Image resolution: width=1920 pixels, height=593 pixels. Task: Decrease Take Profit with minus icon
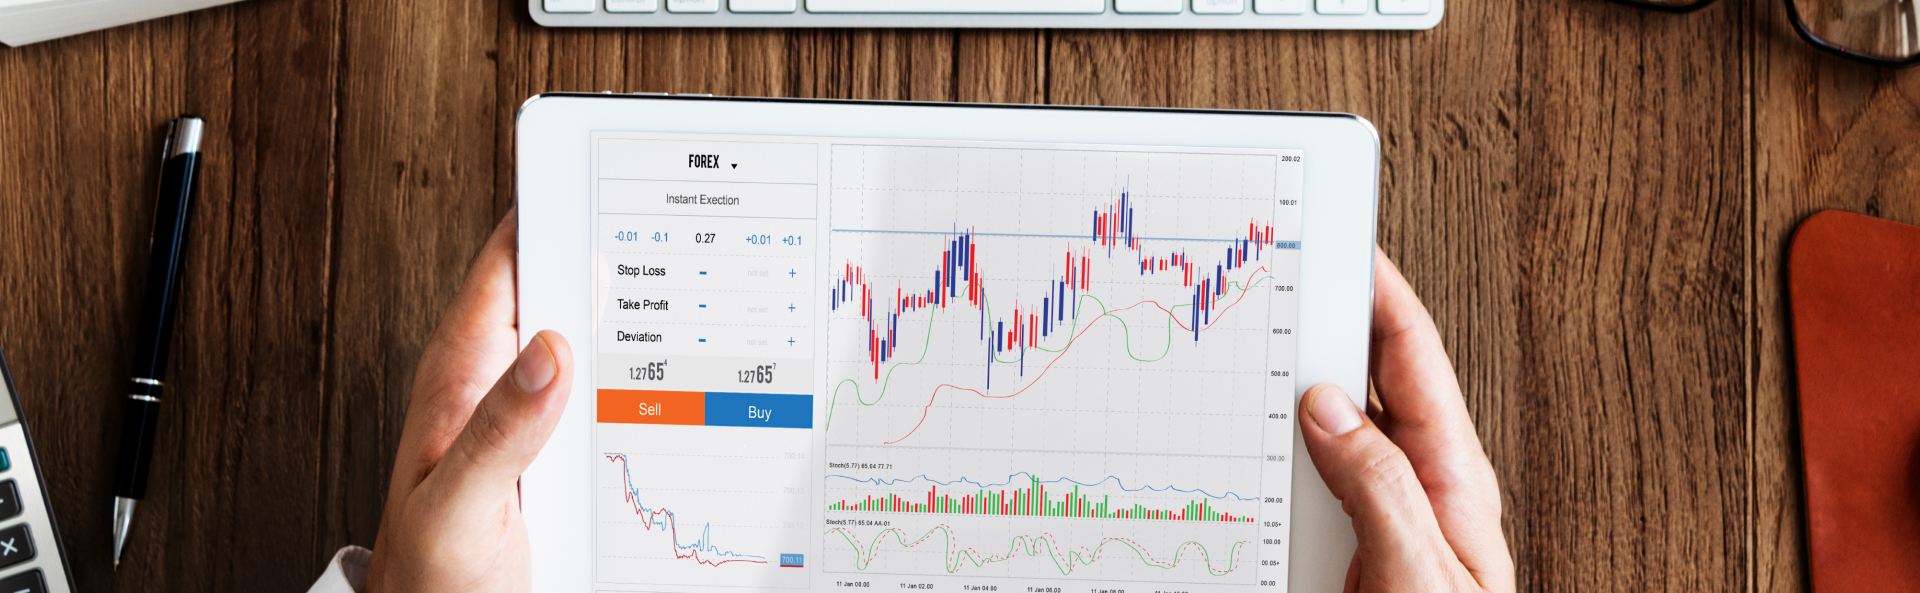point(702,307)
